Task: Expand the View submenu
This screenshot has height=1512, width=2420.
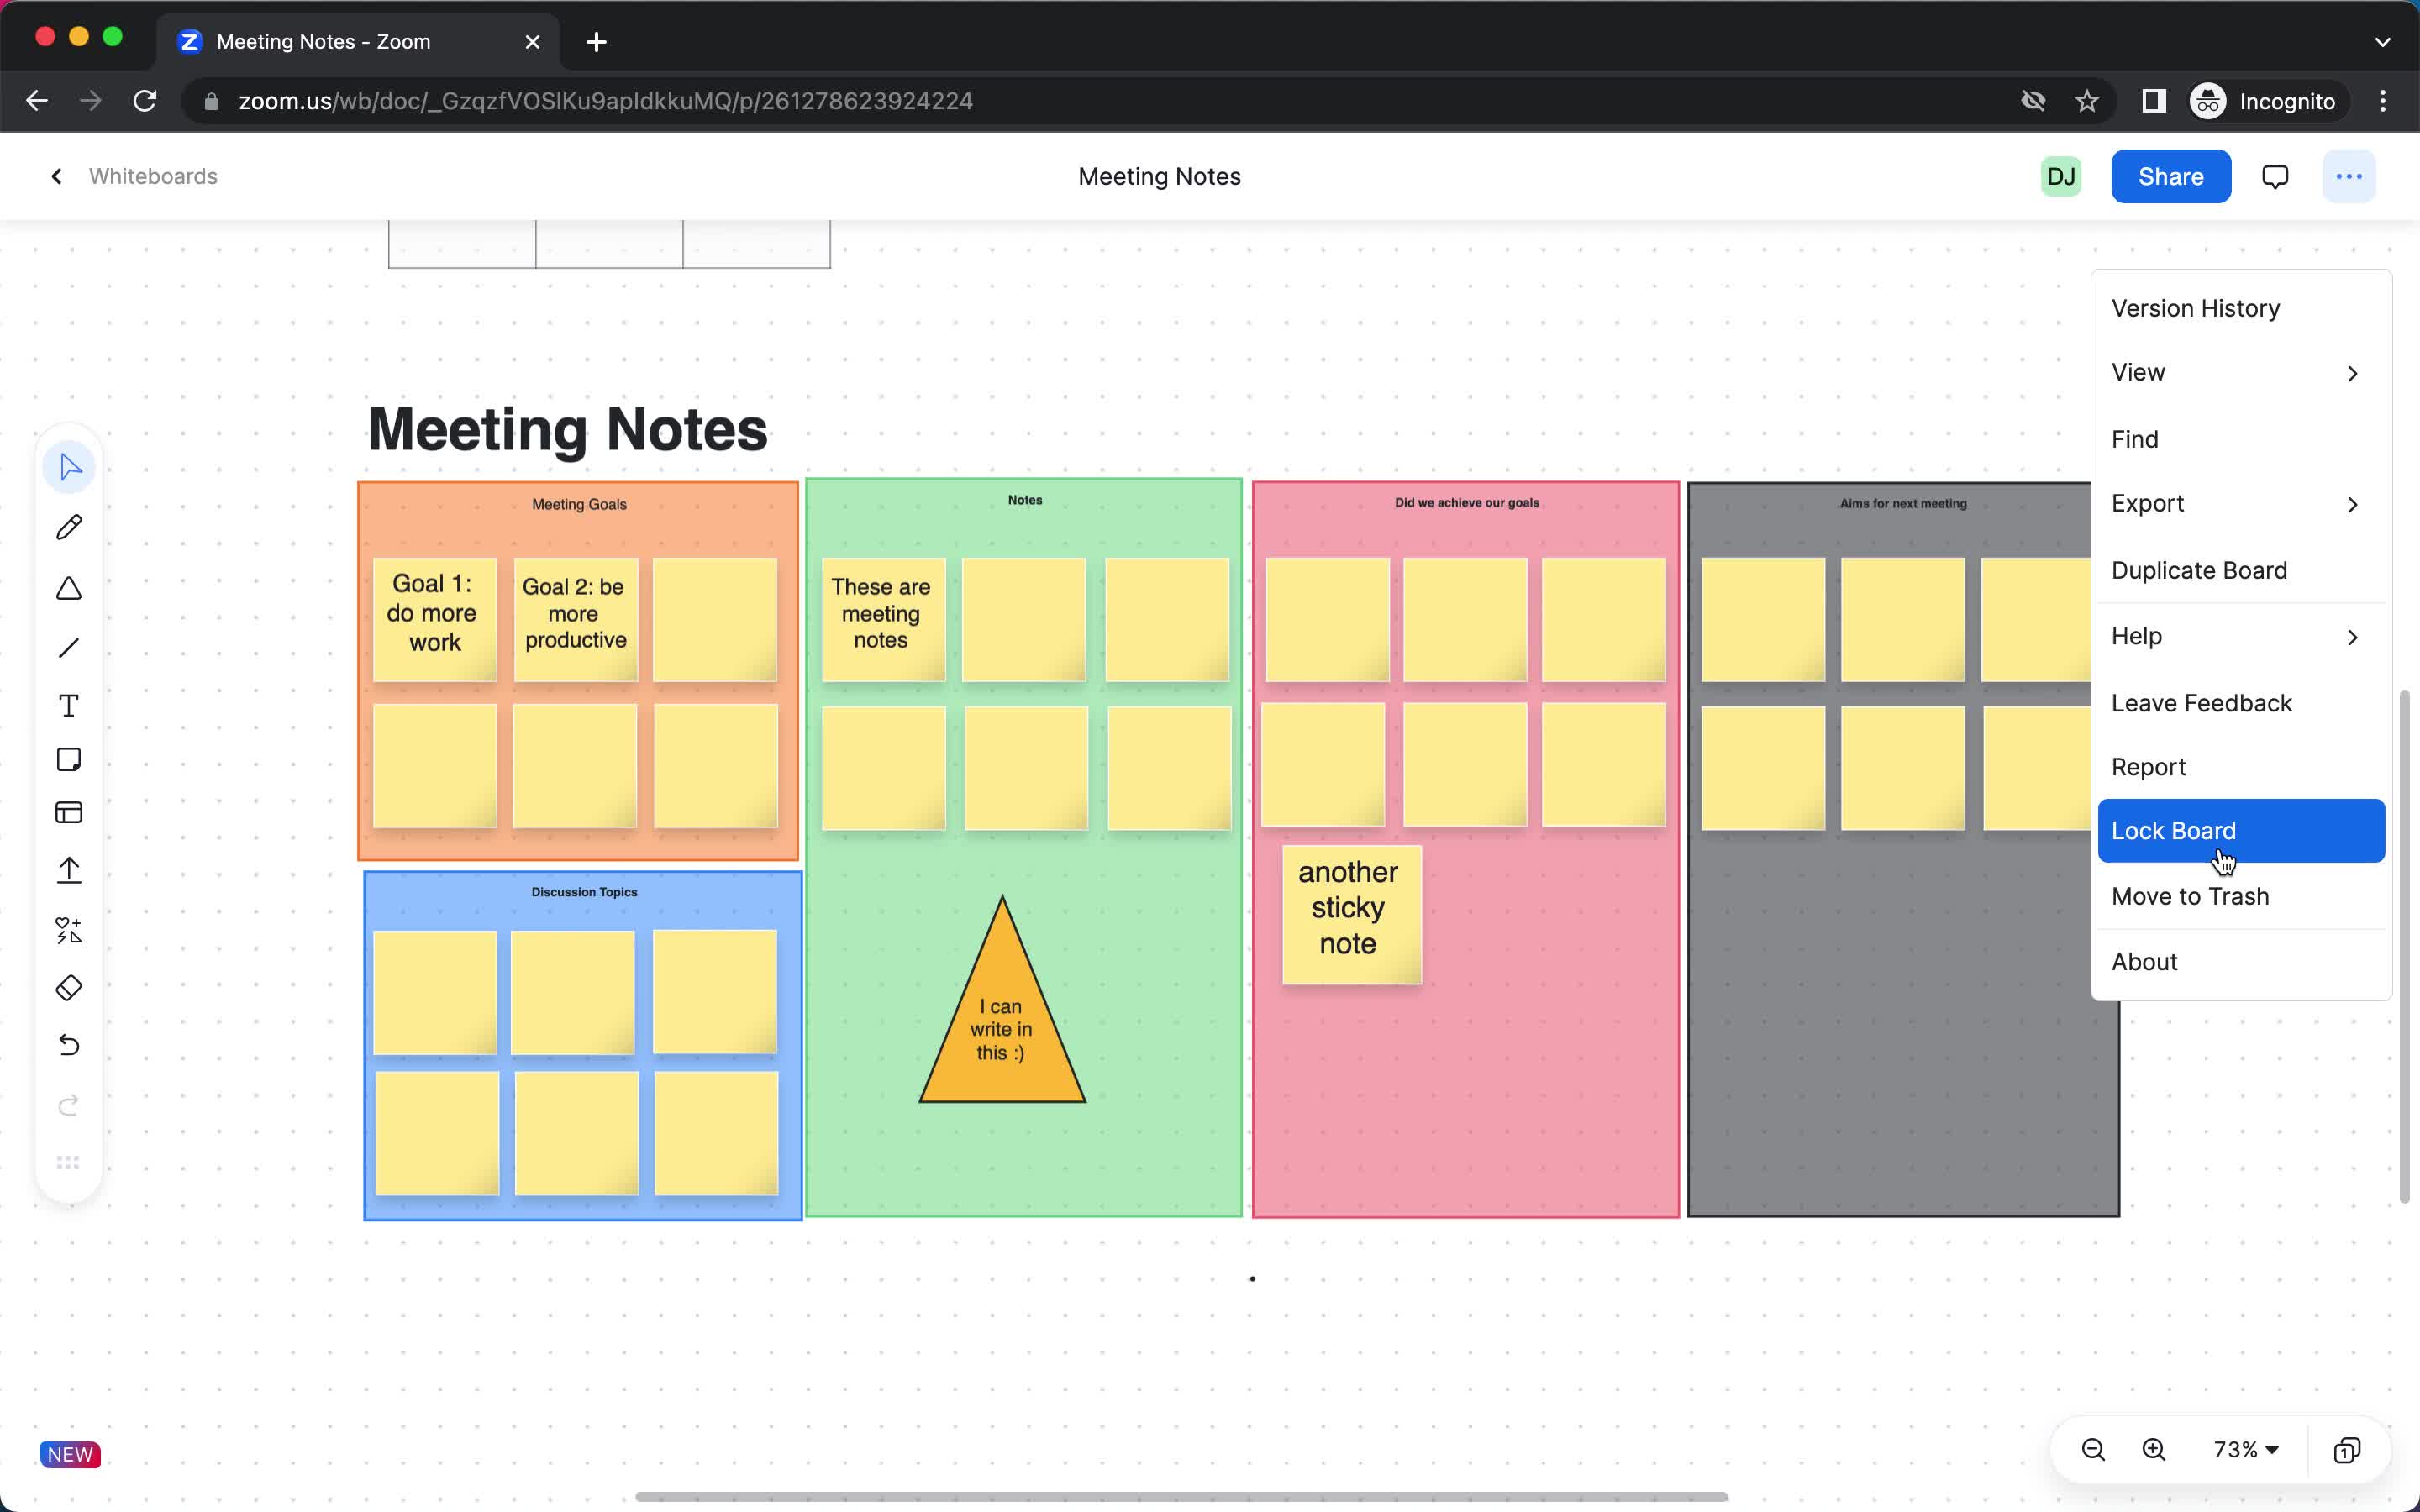Action: click(x=2235, y=371)
